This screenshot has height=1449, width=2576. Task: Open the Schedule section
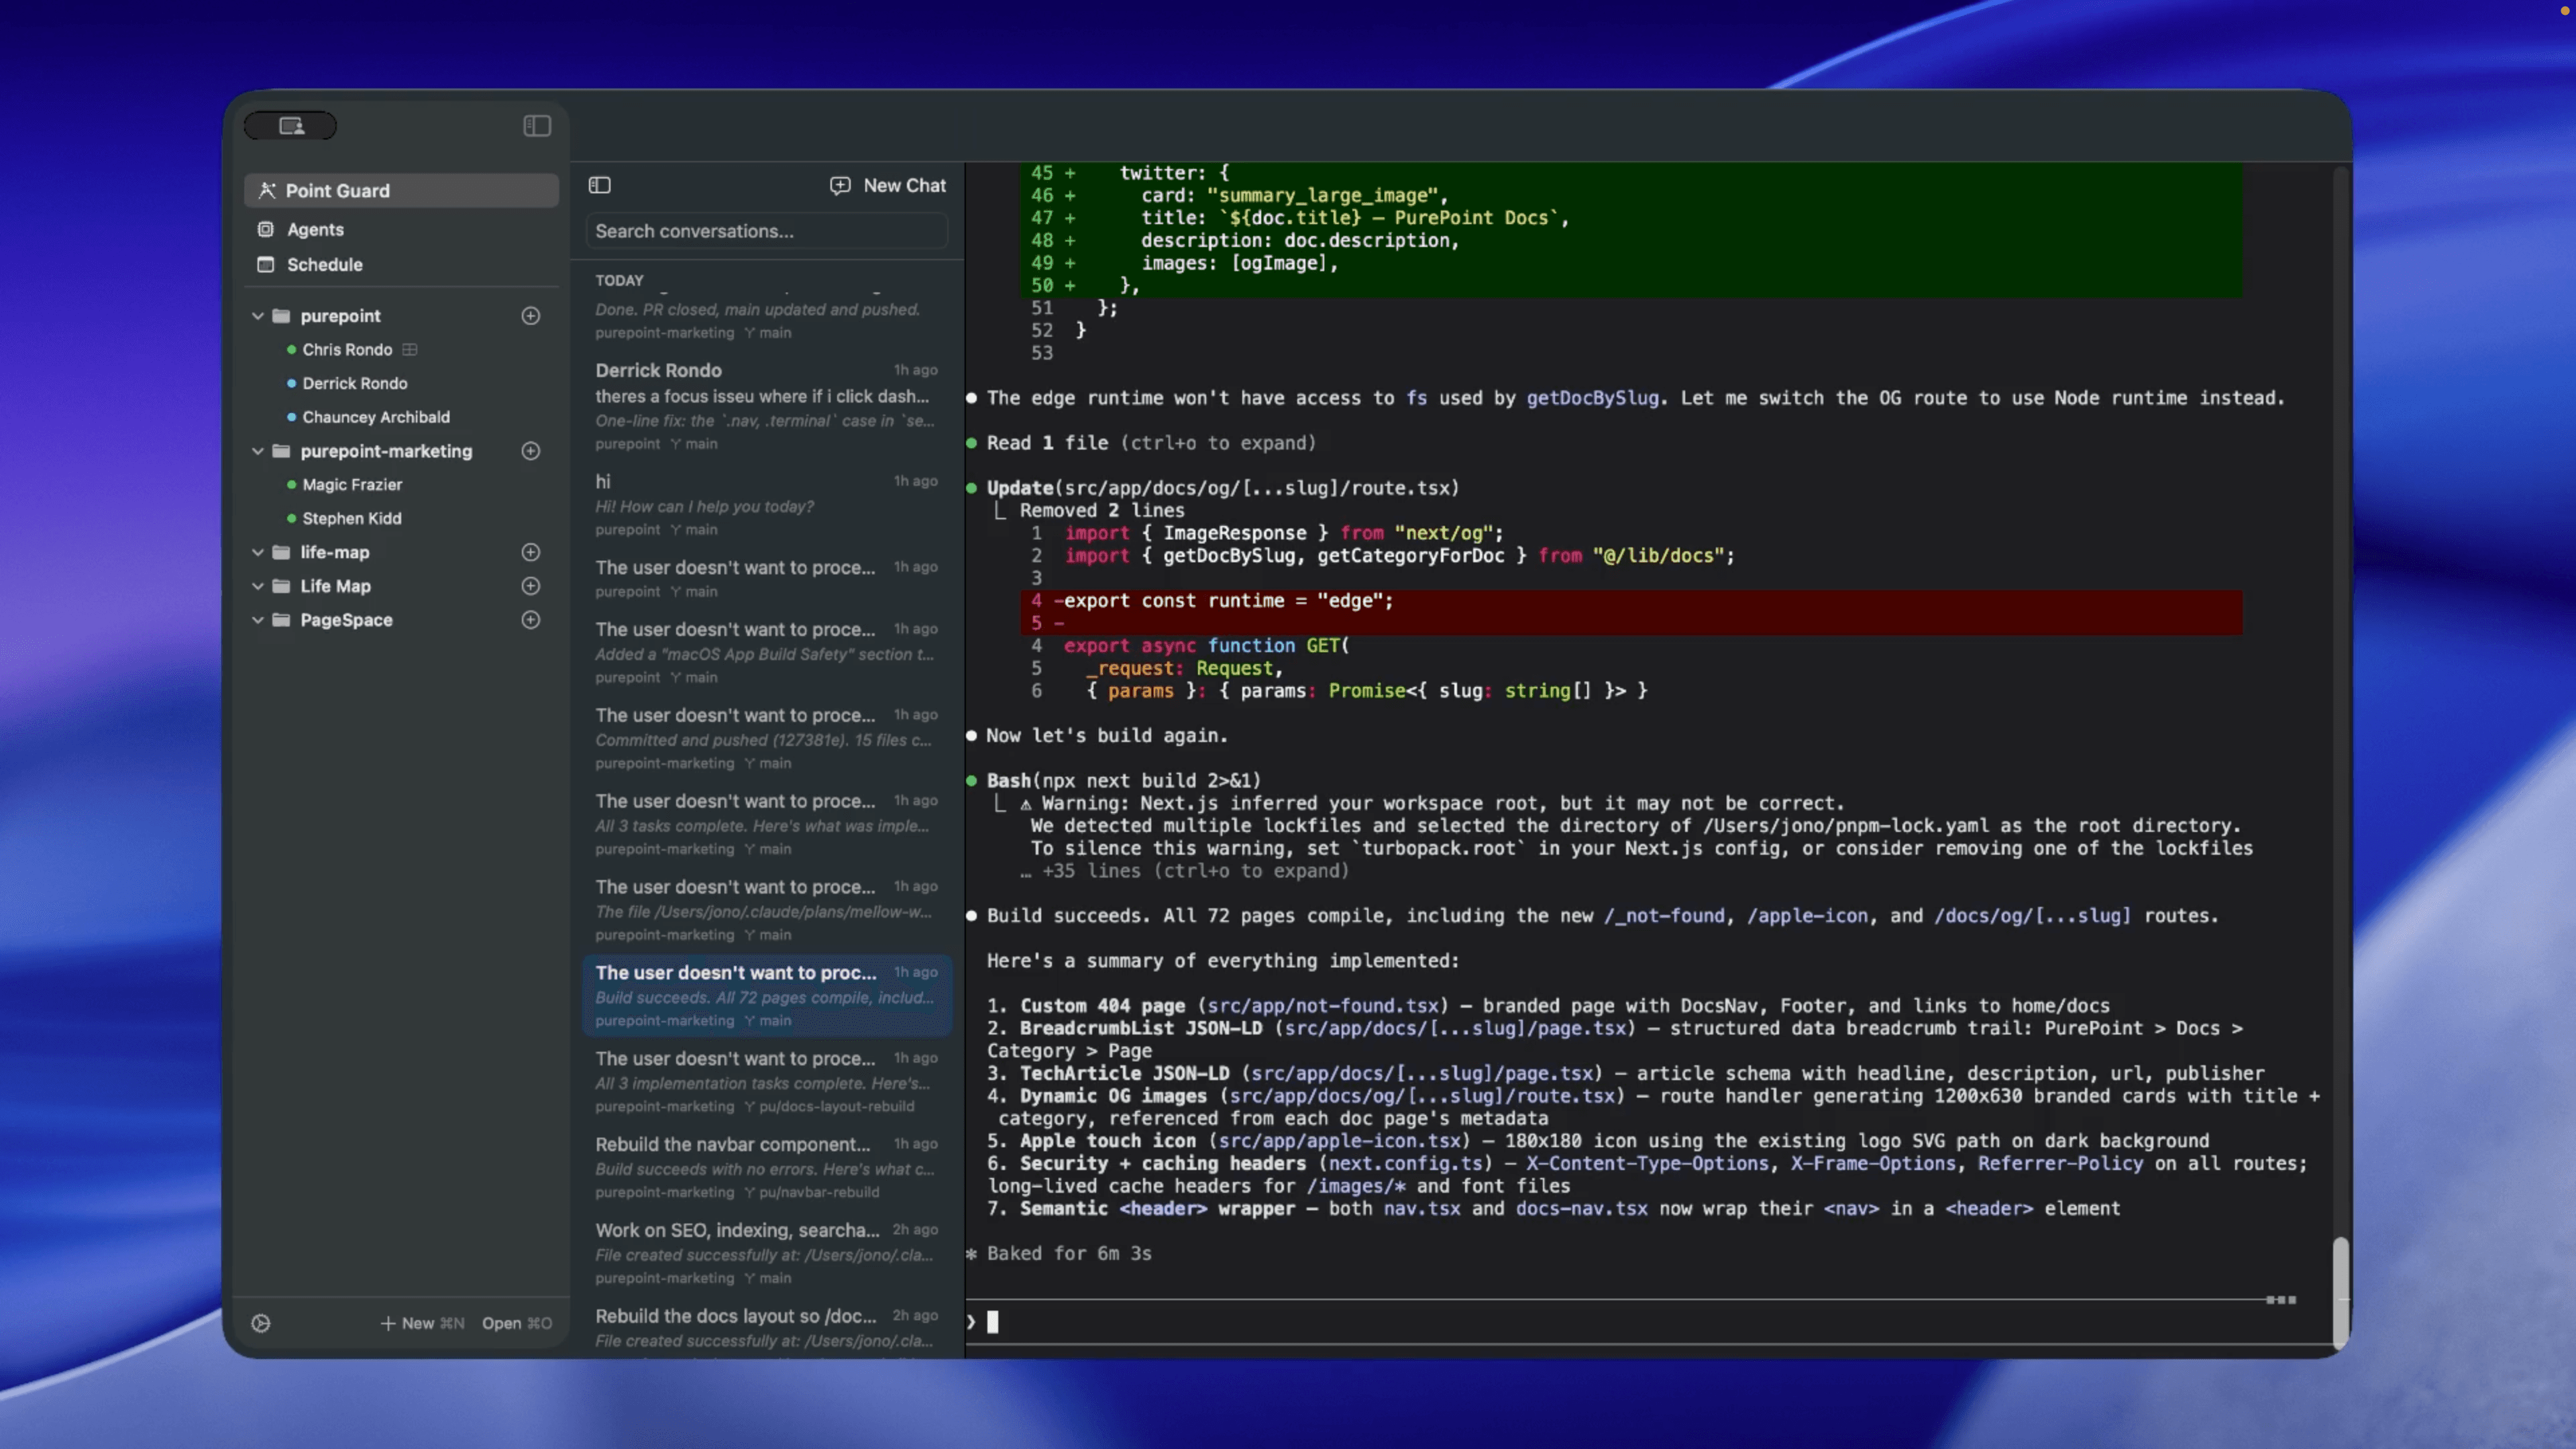pos(401,264)
